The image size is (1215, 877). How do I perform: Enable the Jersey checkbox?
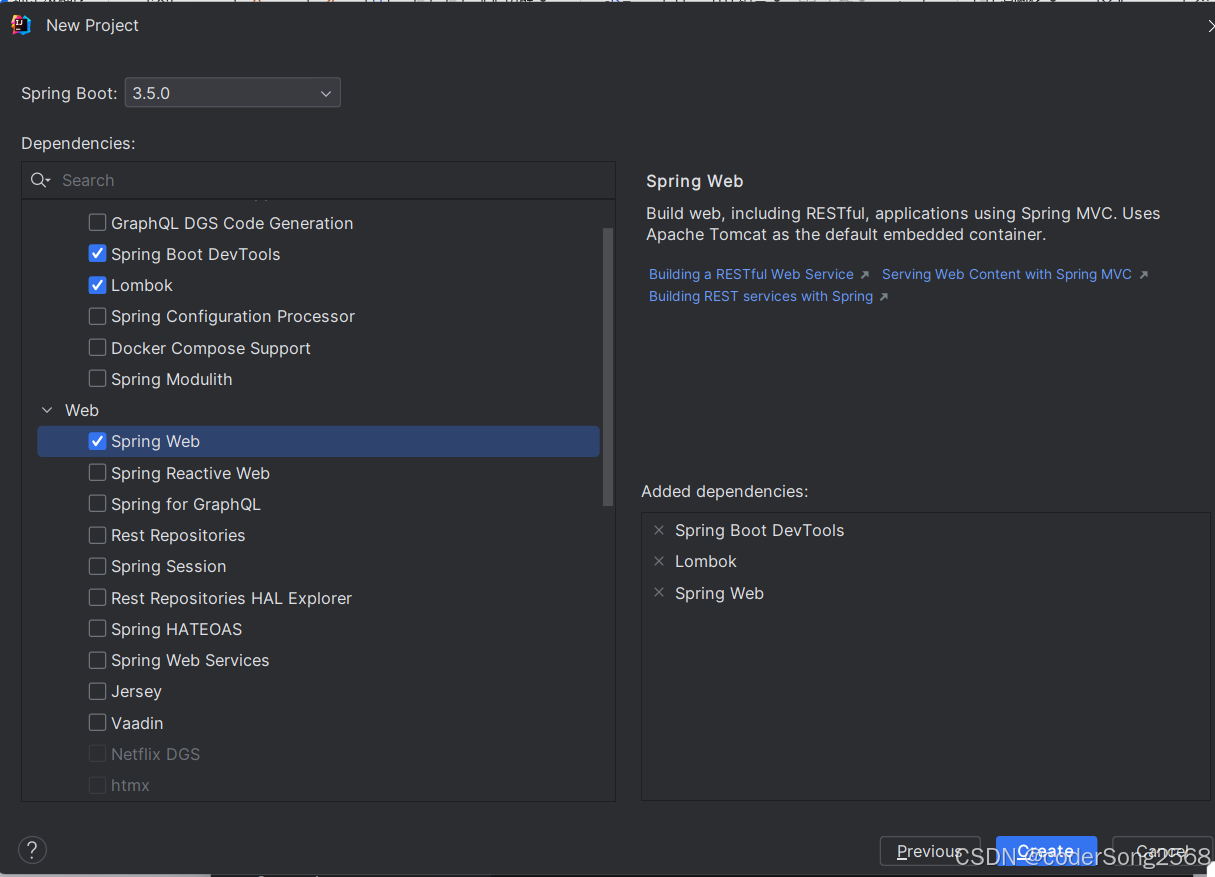(x=97, y=691)
